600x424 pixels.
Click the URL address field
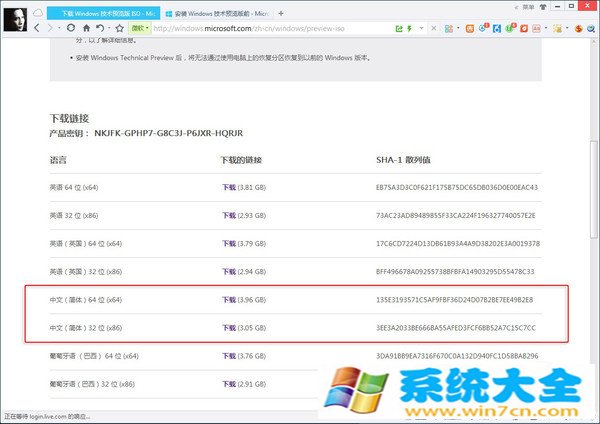coord(272,28)
